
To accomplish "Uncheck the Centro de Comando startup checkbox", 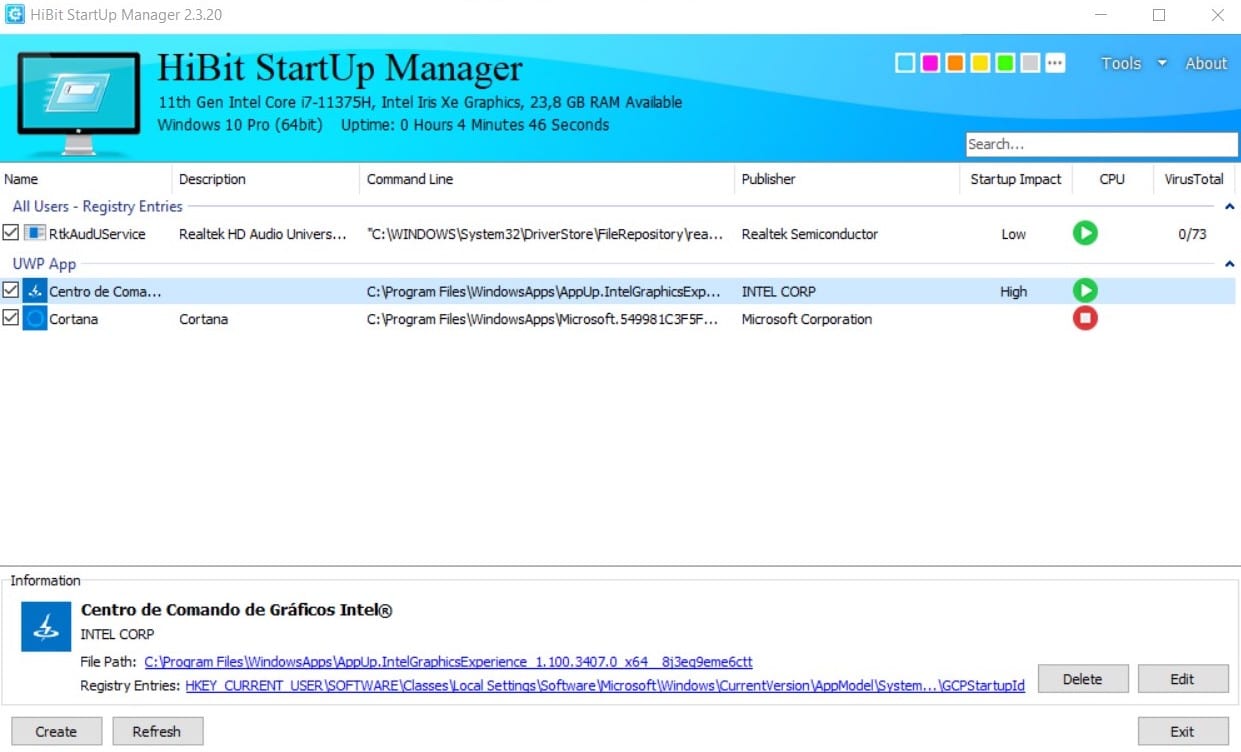I will click(x=10, y=291).
